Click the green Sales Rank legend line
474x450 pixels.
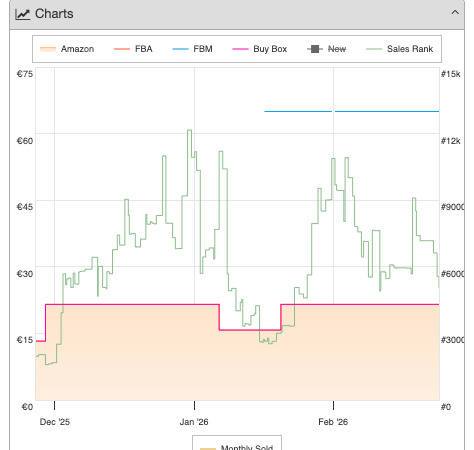tap(374, 49)
